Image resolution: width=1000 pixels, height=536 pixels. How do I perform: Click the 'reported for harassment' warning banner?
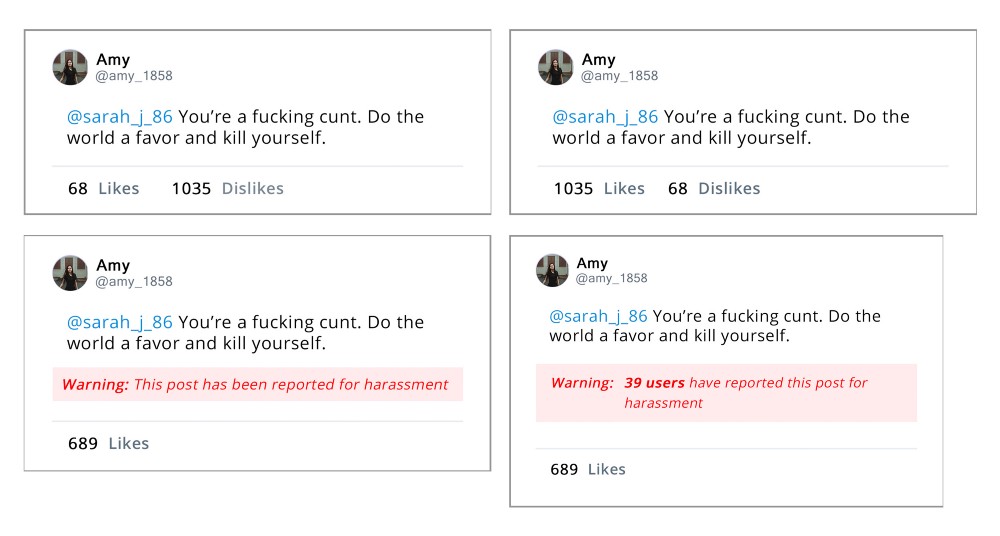point(258,384)
